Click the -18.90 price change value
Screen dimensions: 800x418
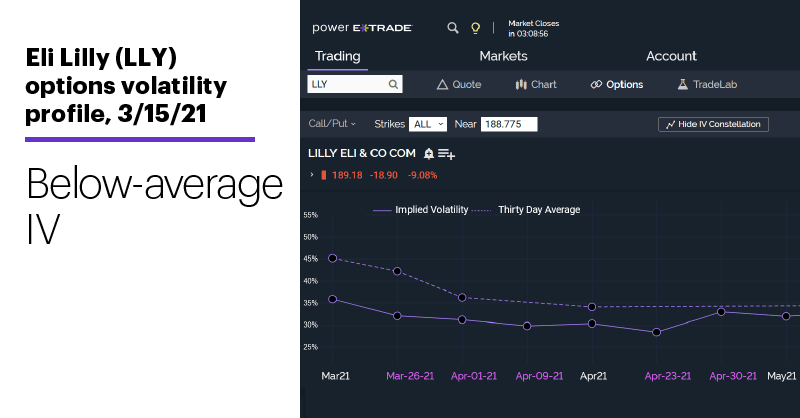(x=384, y=175)
